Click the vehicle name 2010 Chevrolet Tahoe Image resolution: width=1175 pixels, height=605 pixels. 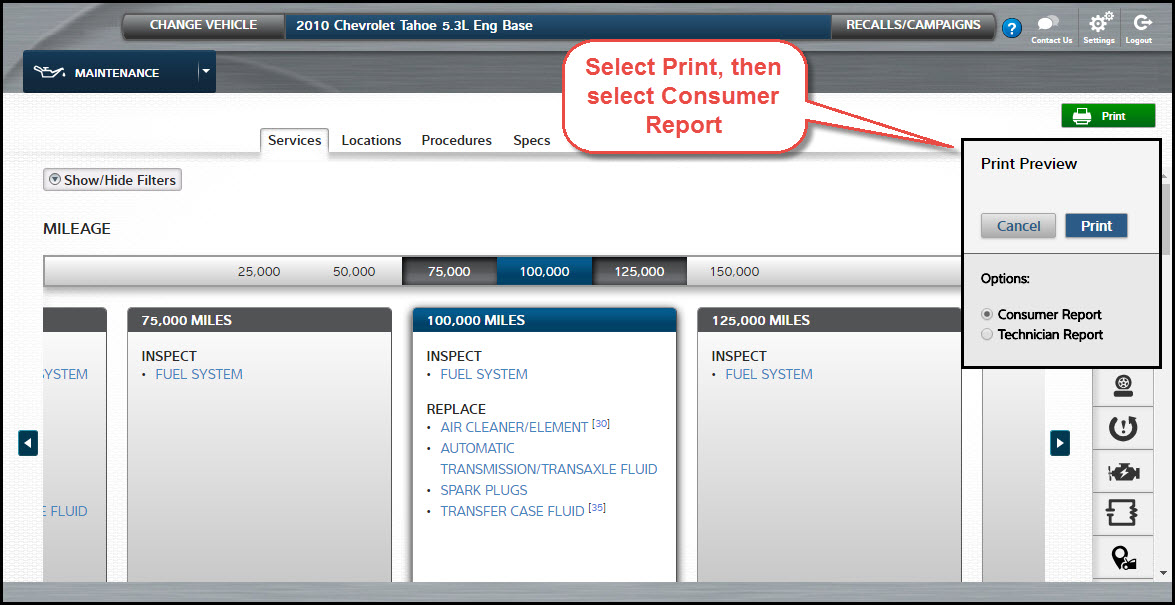coord(414,25)
